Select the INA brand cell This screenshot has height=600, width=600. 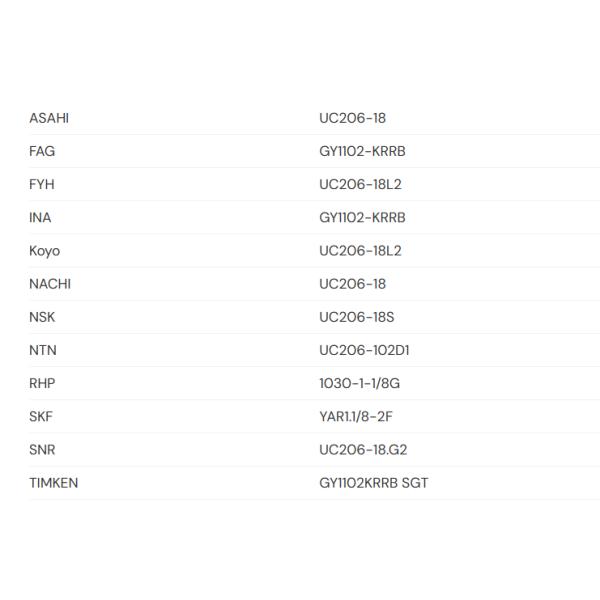40,217
